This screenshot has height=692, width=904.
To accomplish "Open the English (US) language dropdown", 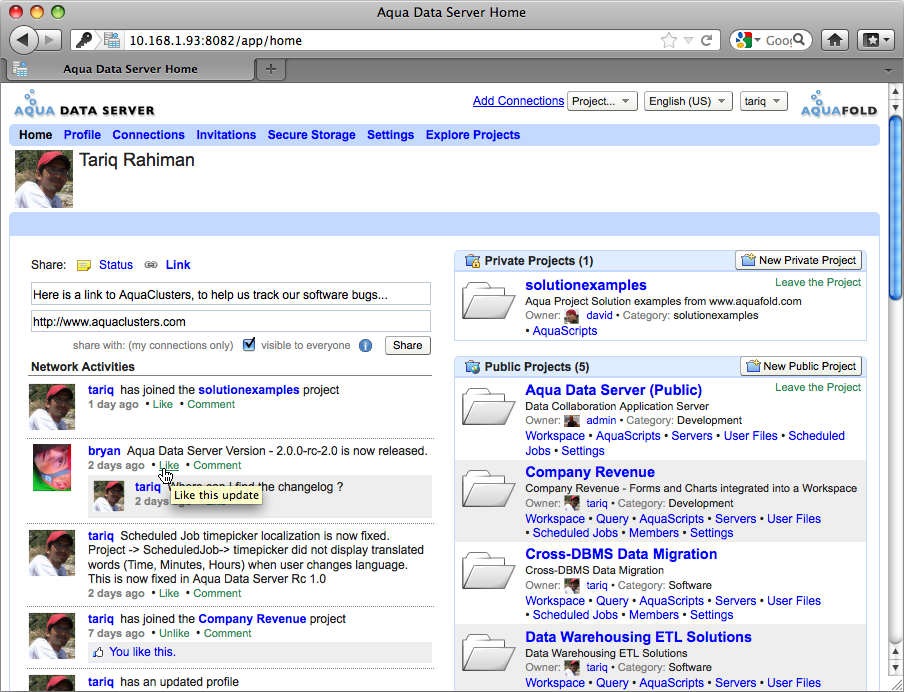I will [688, 101].
